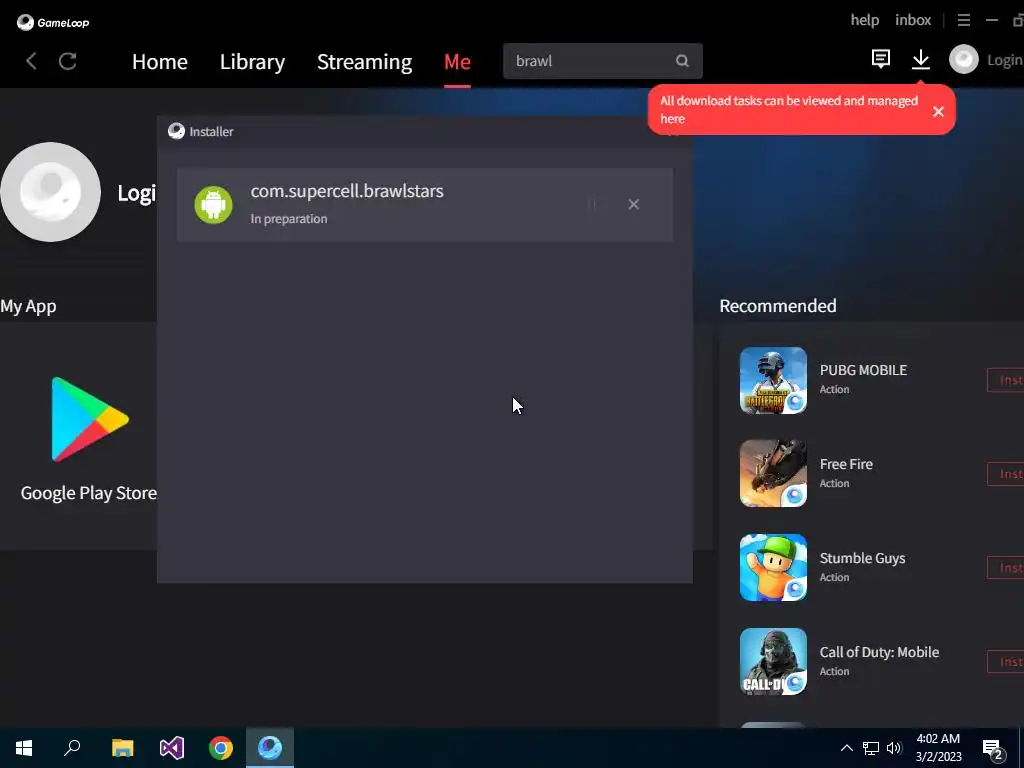
Task: Install Call of Duty: Mobile
Action: [x=1006, y=662]
